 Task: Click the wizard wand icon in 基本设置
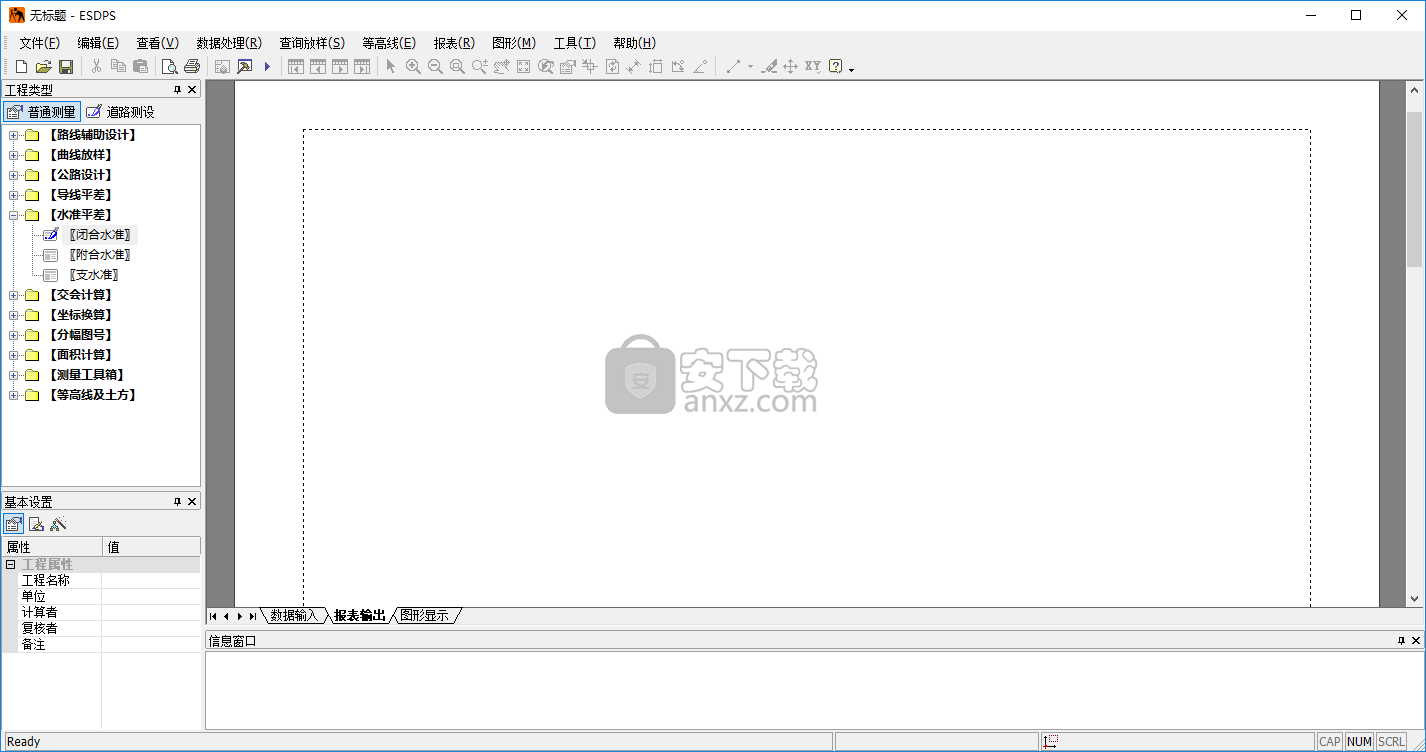58,524
